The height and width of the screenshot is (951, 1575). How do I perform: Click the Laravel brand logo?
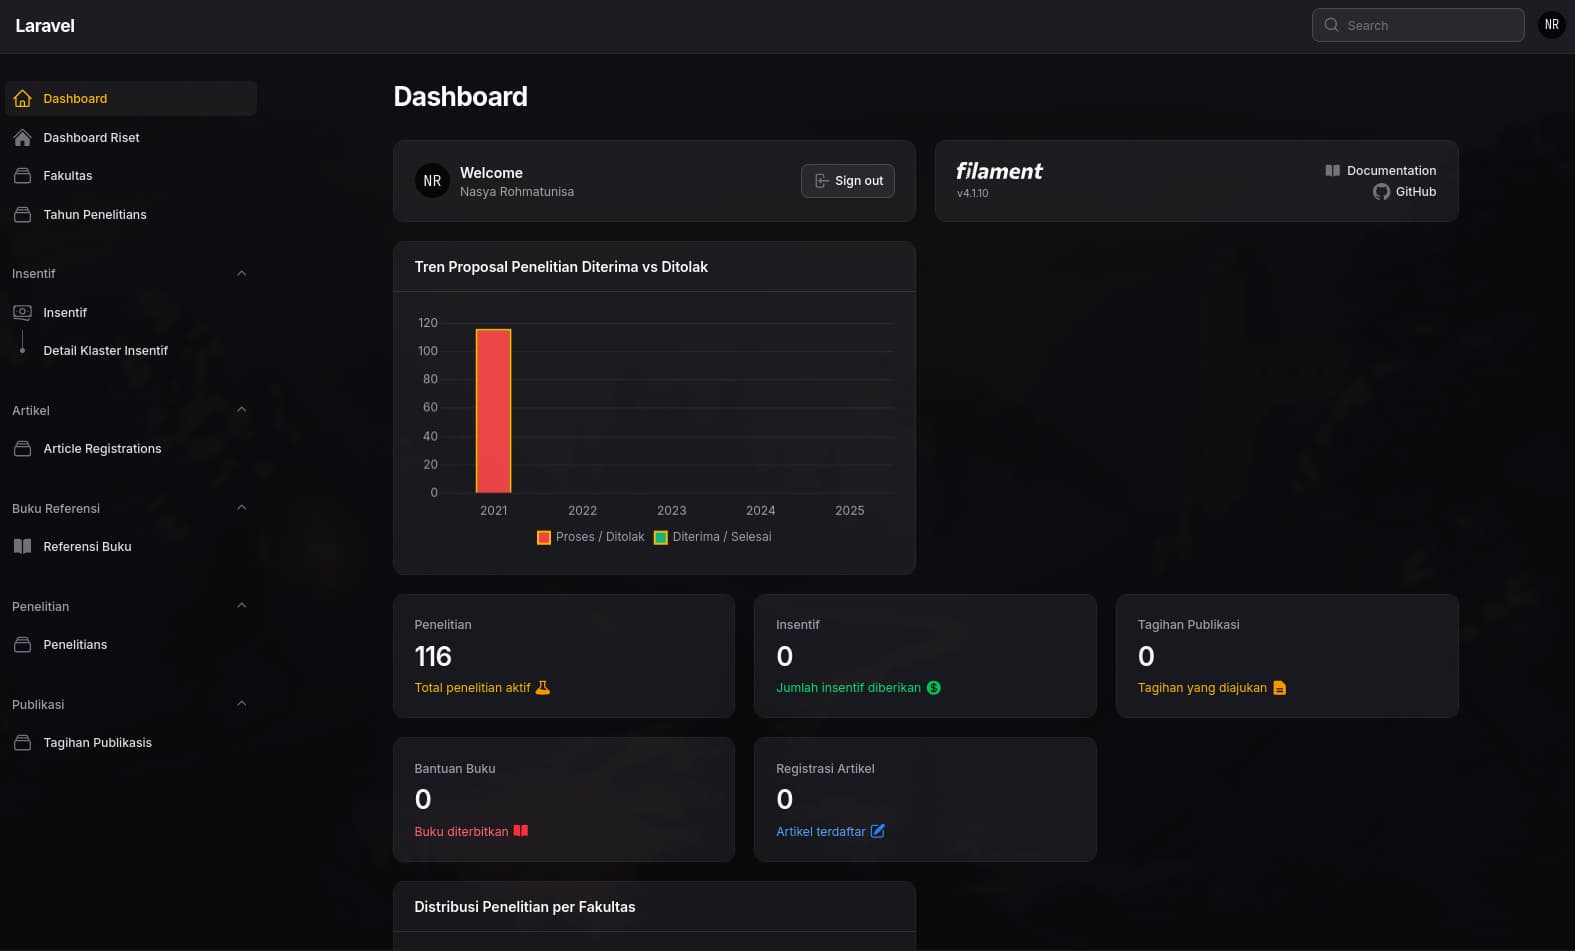tap(45, 26)
